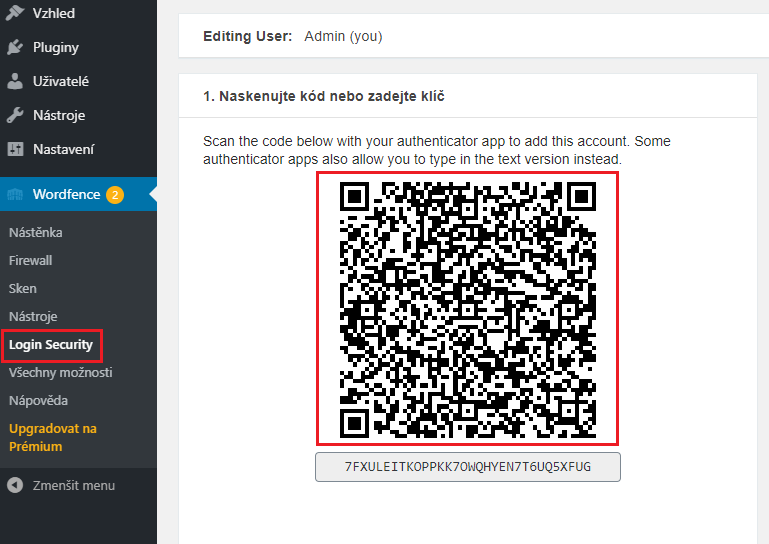Click the Zmenšit menu collapse arrow icon
Image resolution: width=769 pixels, height=544 pixels.
click(x=15, y=485)
